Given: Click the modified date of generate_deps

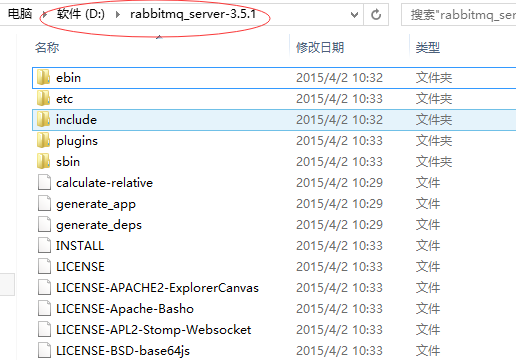Looking at the screenshot, I should [x=339, y=225].
